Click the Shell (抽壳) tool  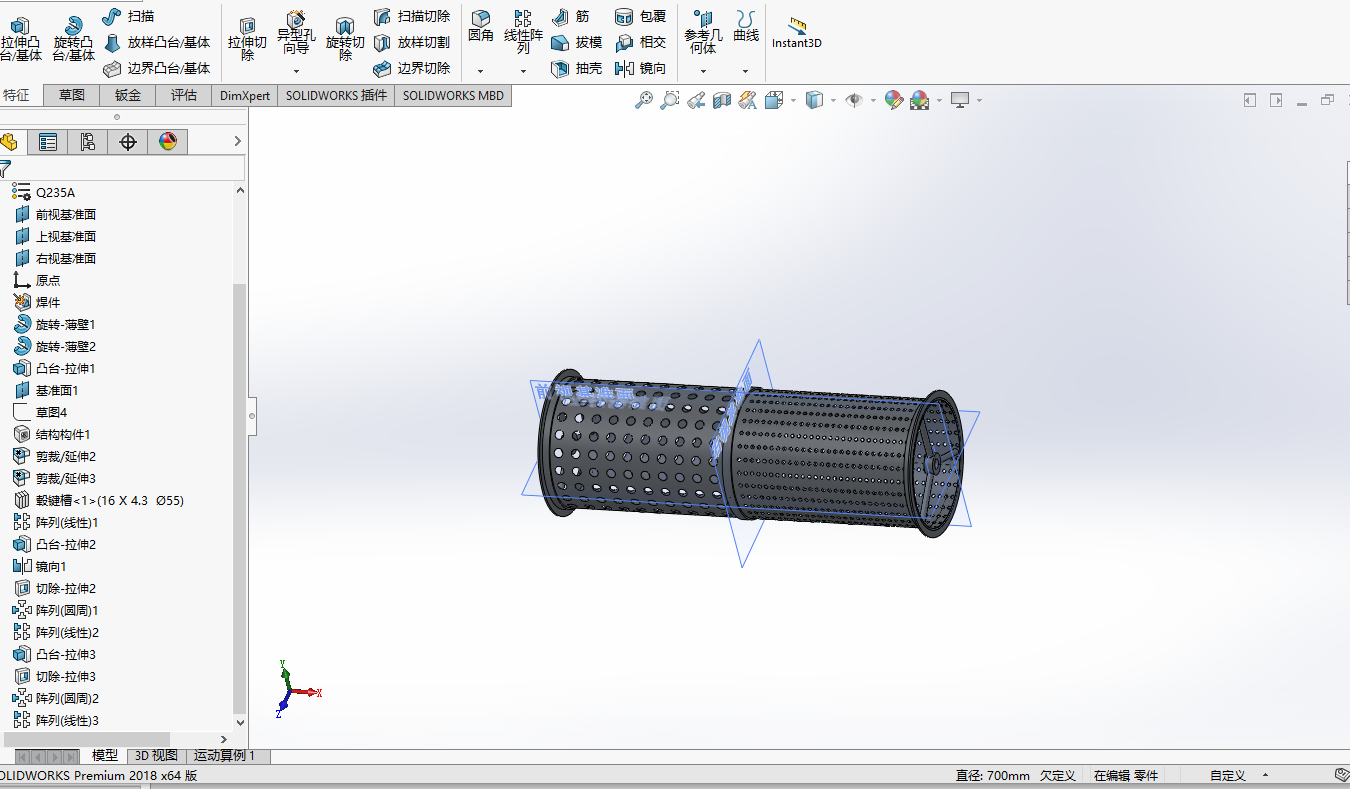click(576, 68)
